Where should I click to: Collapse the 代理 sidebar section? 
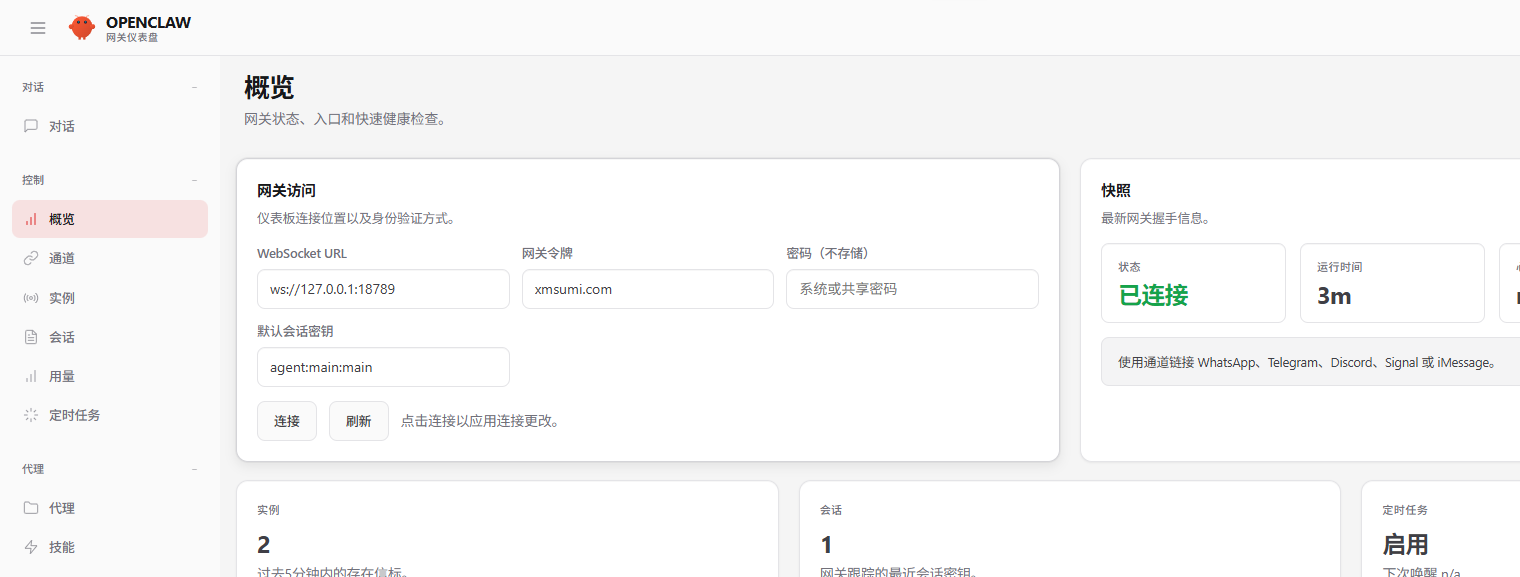(x=194, y=469)
